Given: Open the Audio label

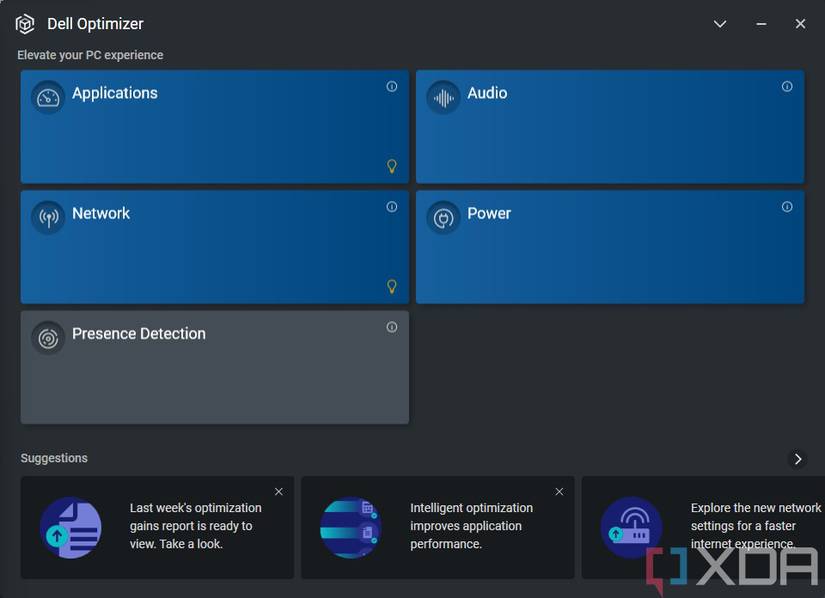Looking at the screenshot, I should click(487, 93).
